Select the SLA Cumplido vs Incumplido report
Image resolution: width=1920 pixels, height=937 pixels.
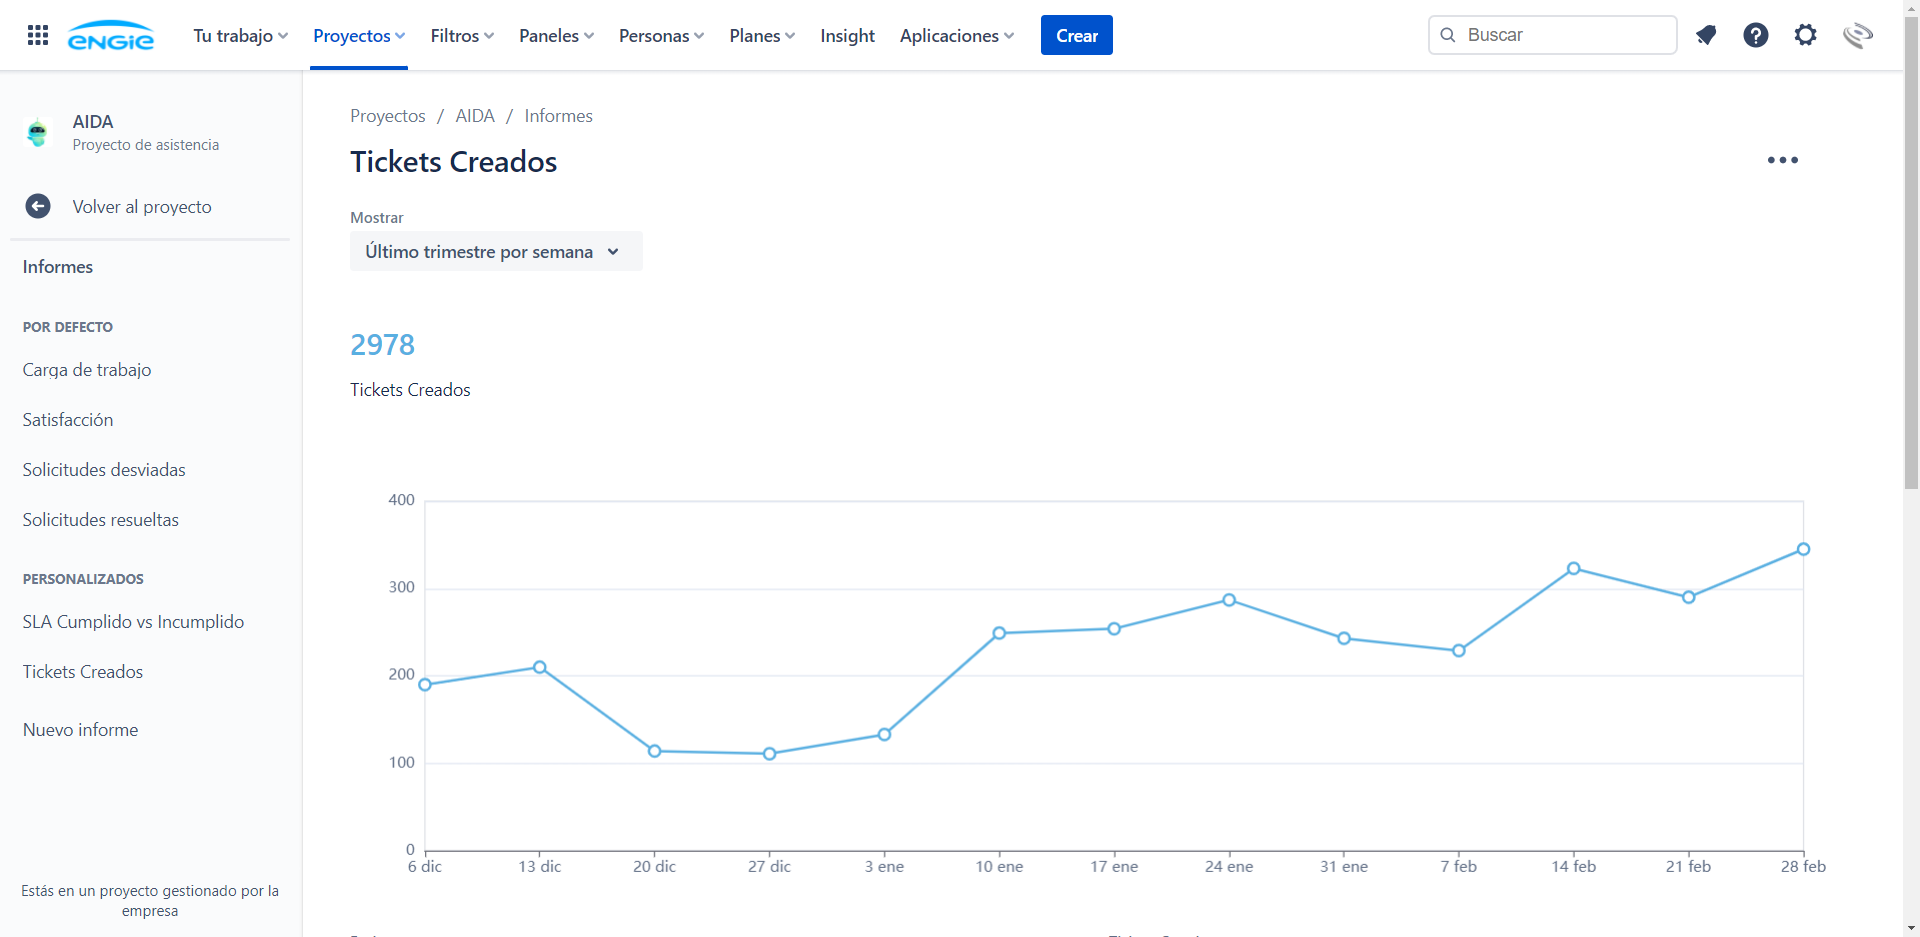(133, 621)
